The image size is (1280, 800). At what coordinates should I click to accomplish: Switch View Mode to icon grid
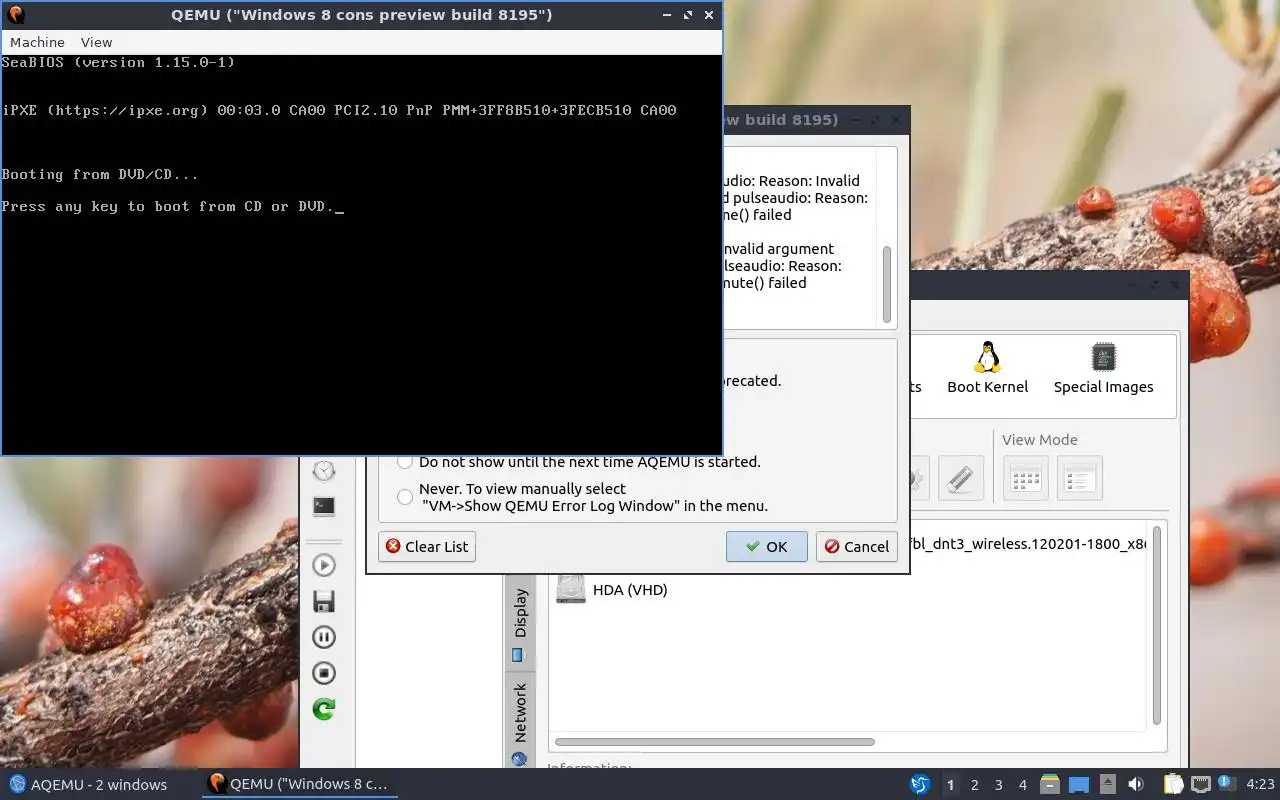click(x=1026, y=478)
